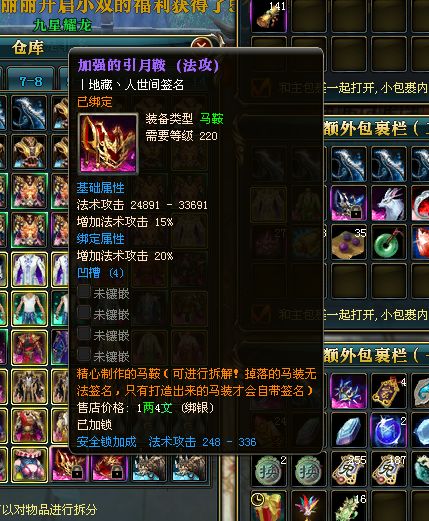Click the white spirit deer mount icon
This screenshot has width=429, height=521.
coord(388,203)
